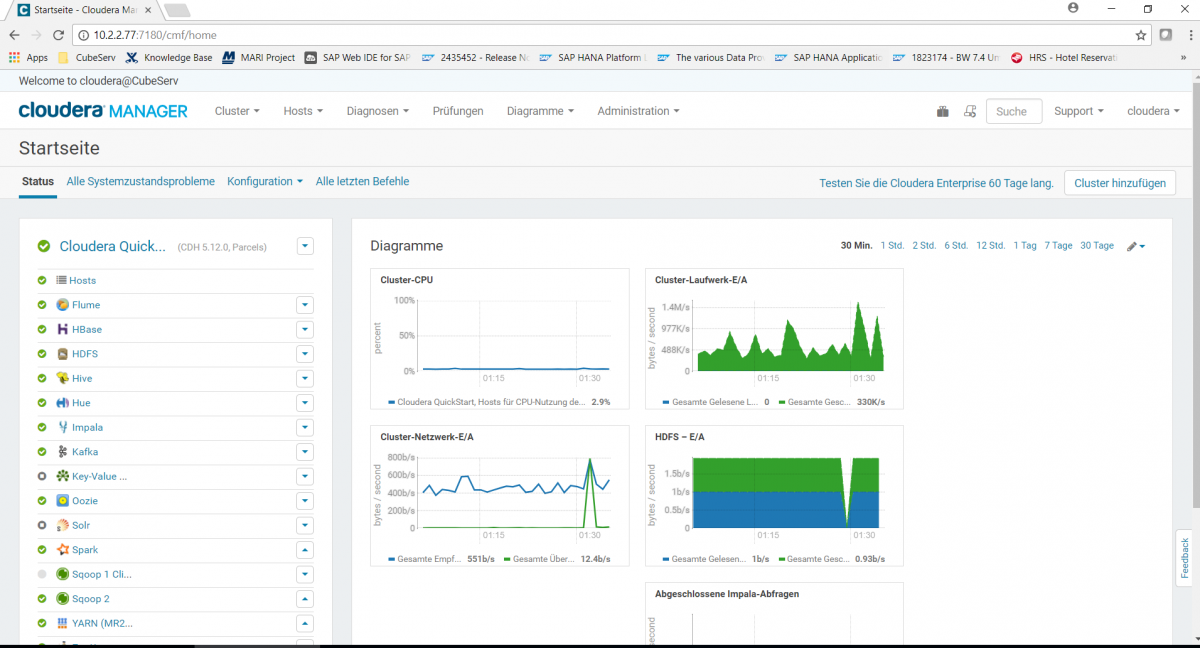Expand the dropdown next to Flume

click(305, 304)
